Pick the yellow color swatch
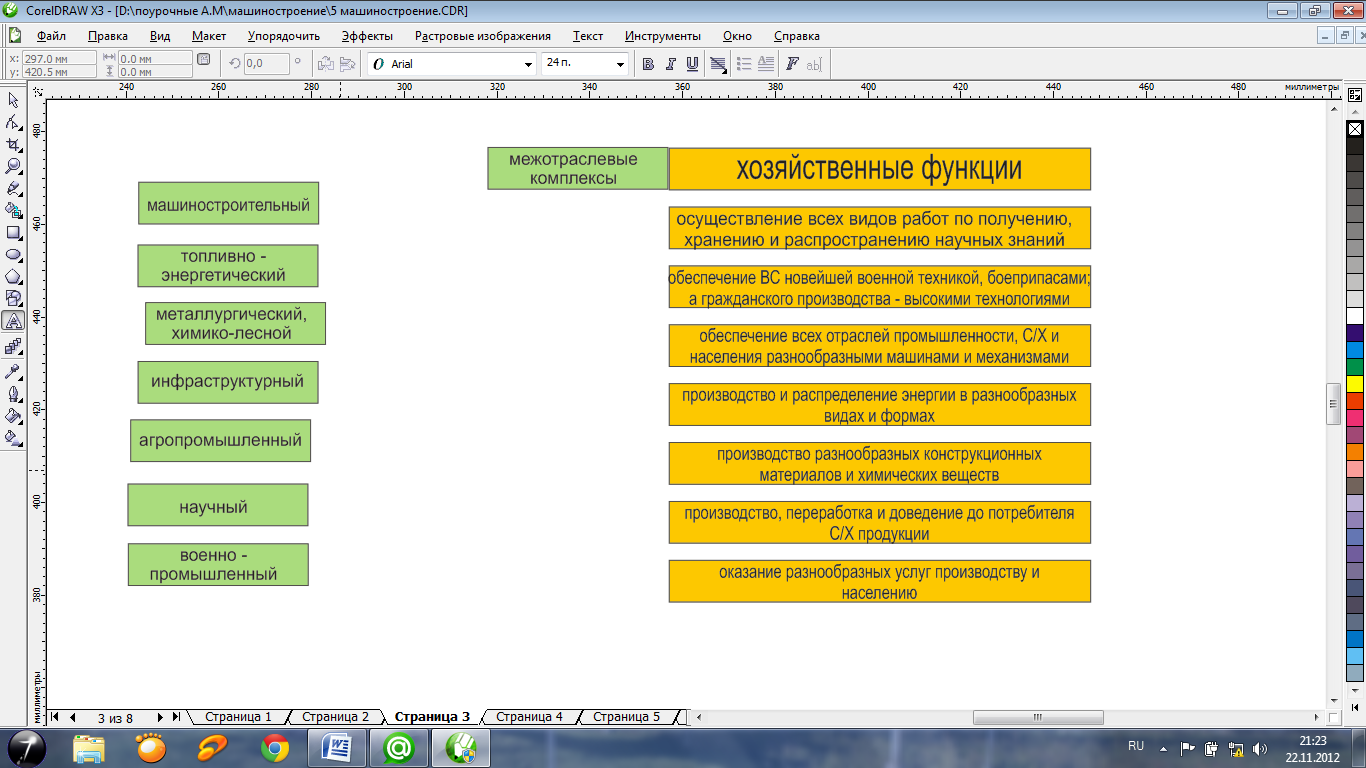1366x768 pixels. pos(1355,383)
